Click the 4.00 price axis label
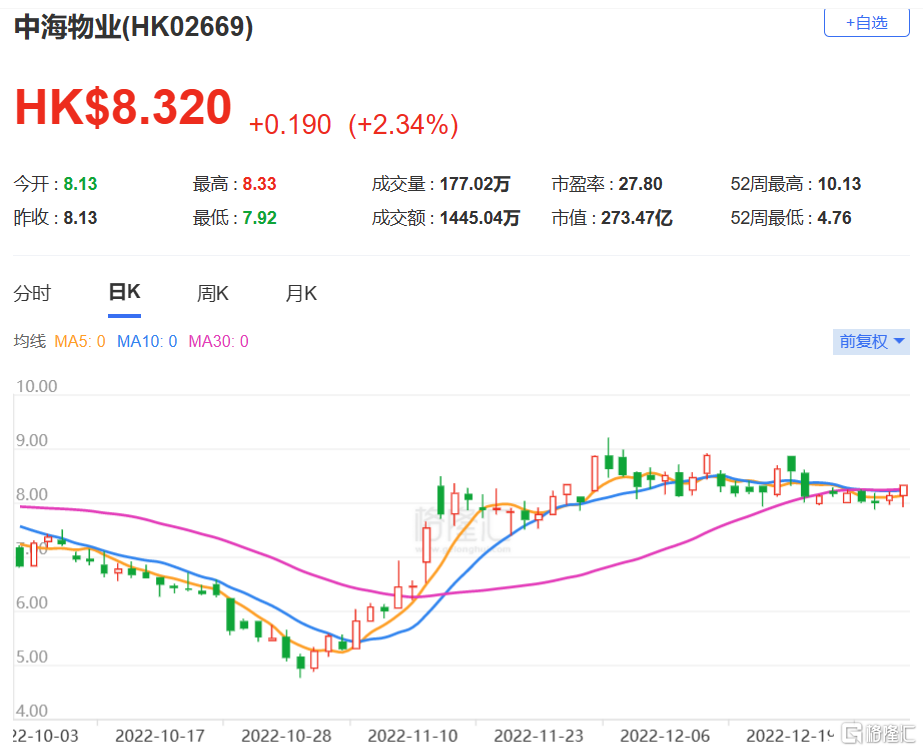This screenshot has width=923, height=751. [32, 711]
